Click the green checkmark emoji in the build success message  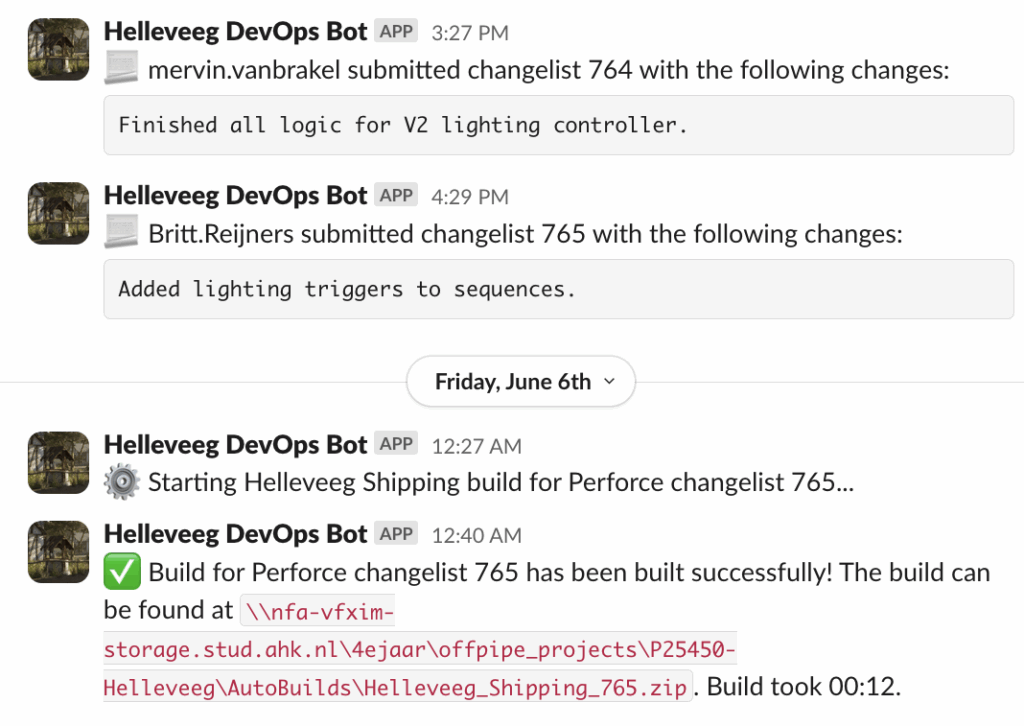point(122,572)
